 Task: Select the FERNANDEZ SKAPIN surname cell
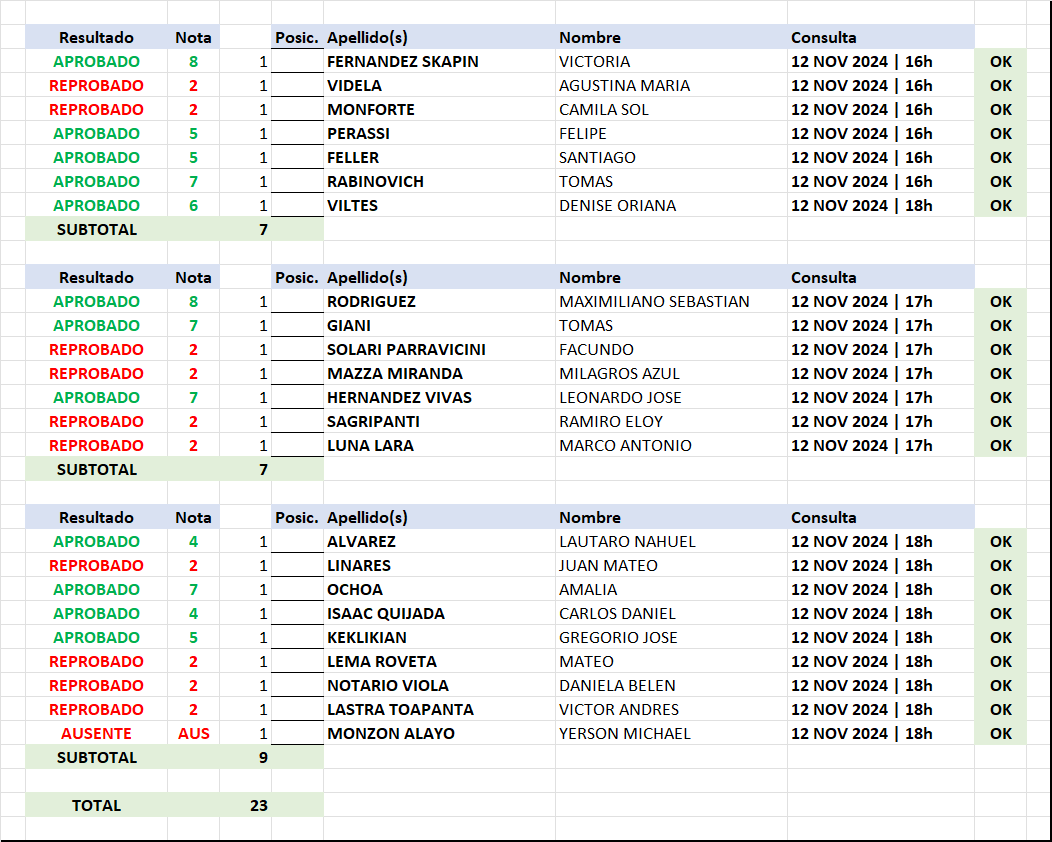point(439,61)
